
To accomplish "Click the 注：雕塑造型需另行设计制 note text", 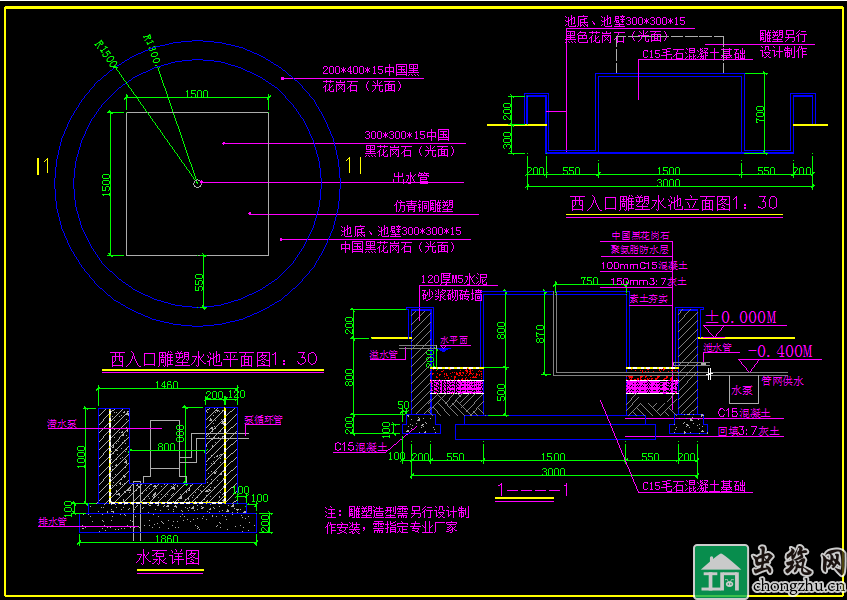I will pyautogui.click(x=397, y=511).
